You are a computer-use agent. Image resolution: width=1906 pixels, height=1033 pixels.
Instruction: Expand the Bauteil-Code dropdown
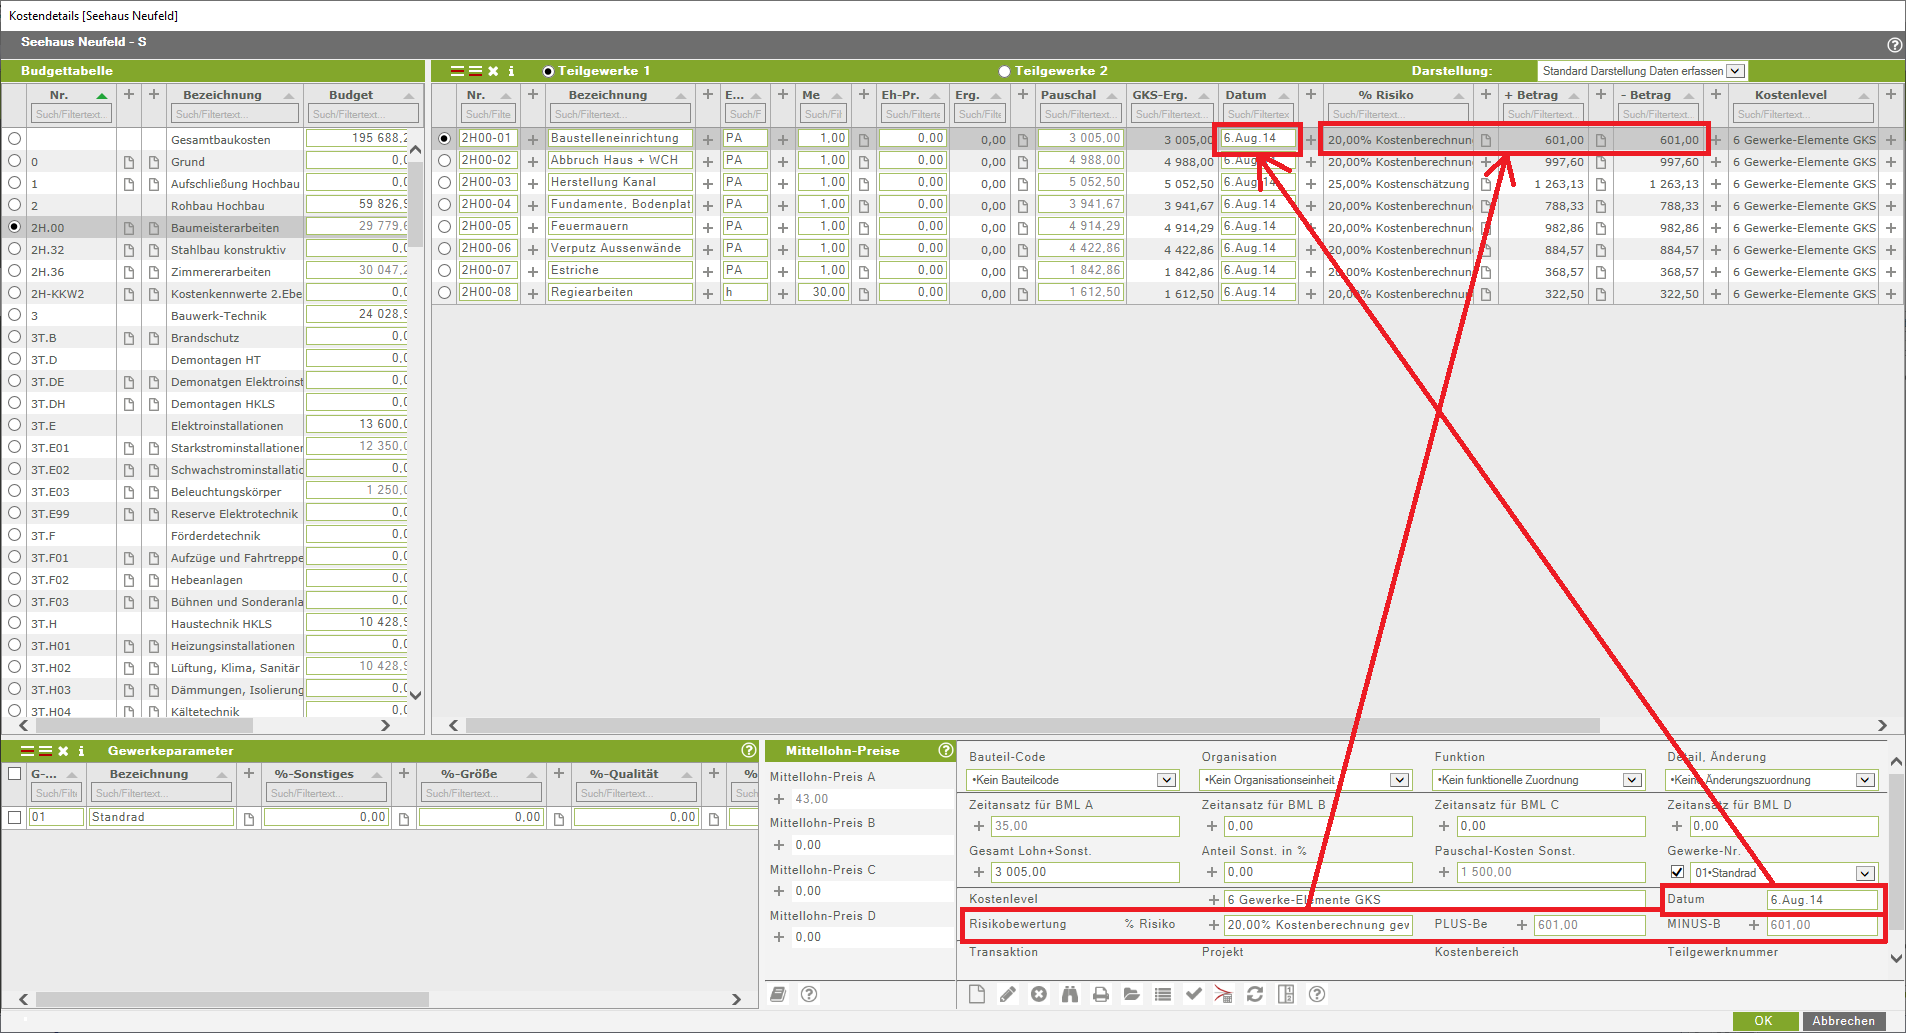point(1166,780)
